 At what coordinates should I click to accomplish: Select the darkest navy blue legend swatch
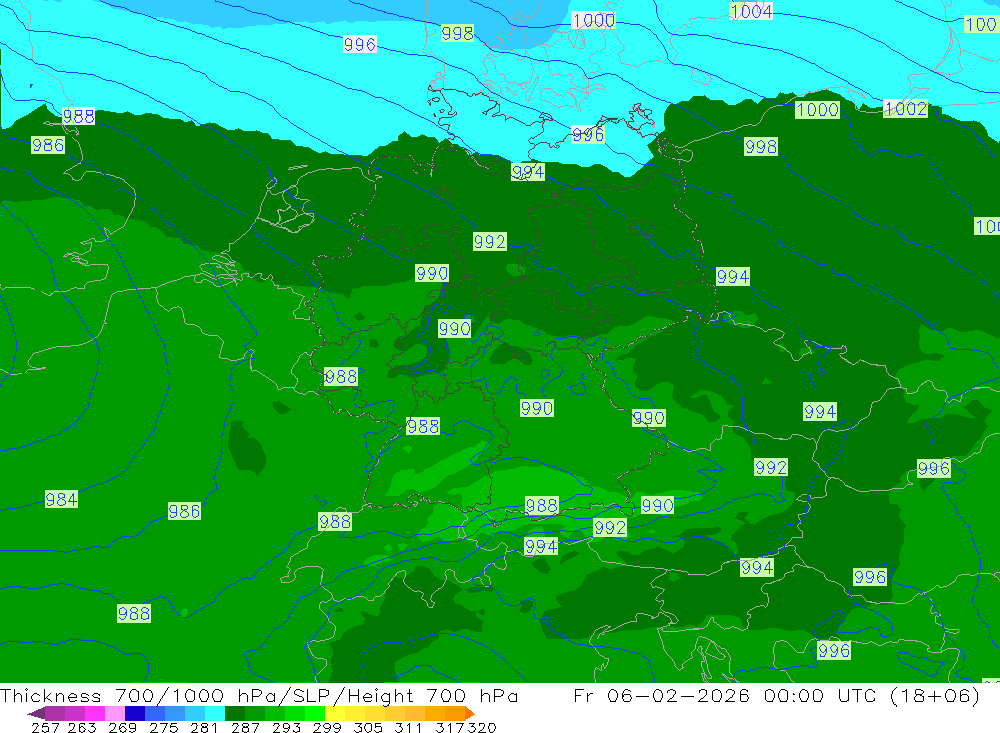135,713
